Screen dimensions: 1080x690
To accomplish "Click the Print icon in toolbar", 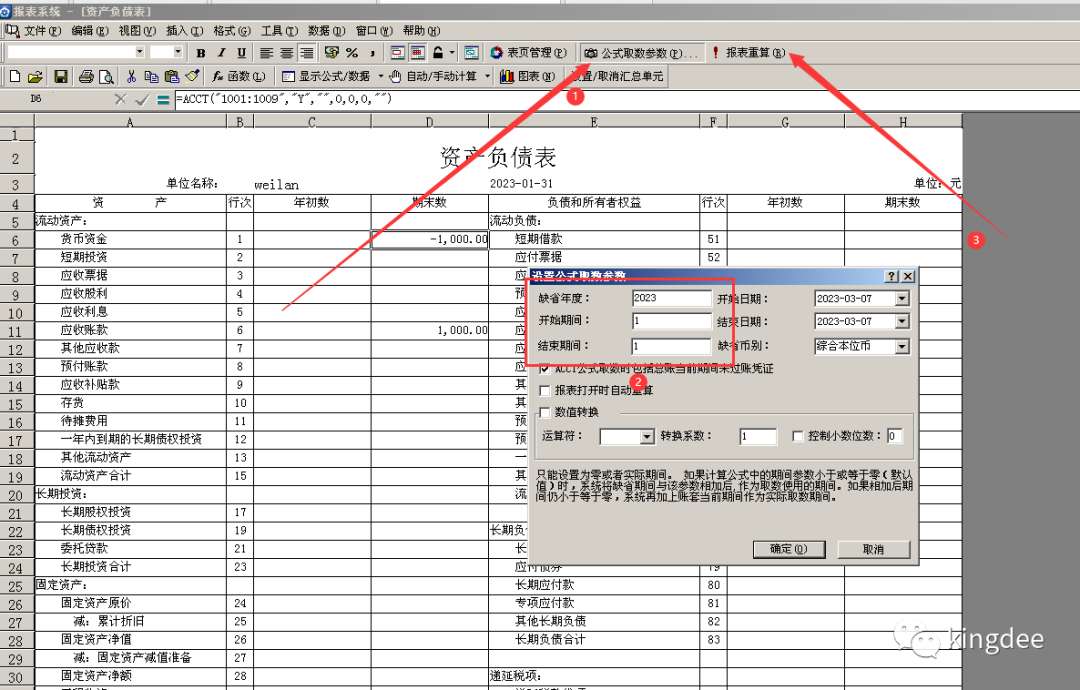I will [86, 76].
